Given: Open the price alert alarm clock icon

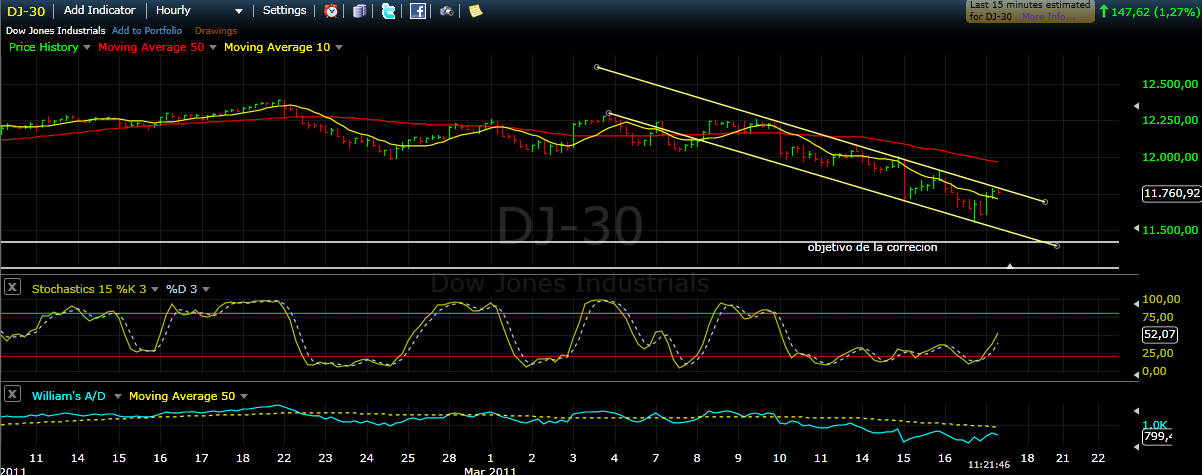Looking at the screenshot, I should (x=331, y=11).
